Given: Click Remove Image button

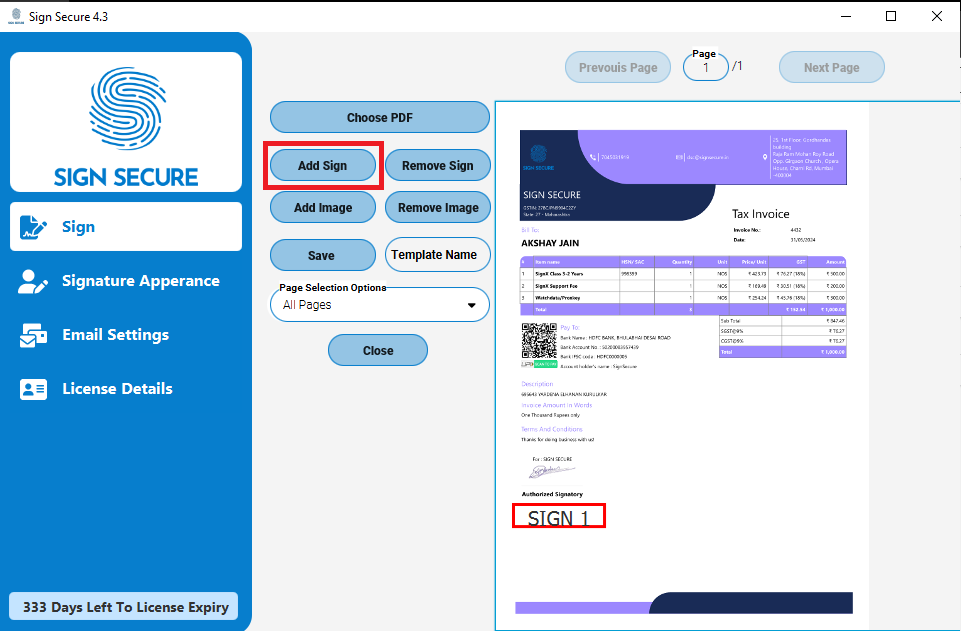Looking at the screenshot, I should 438,208.
